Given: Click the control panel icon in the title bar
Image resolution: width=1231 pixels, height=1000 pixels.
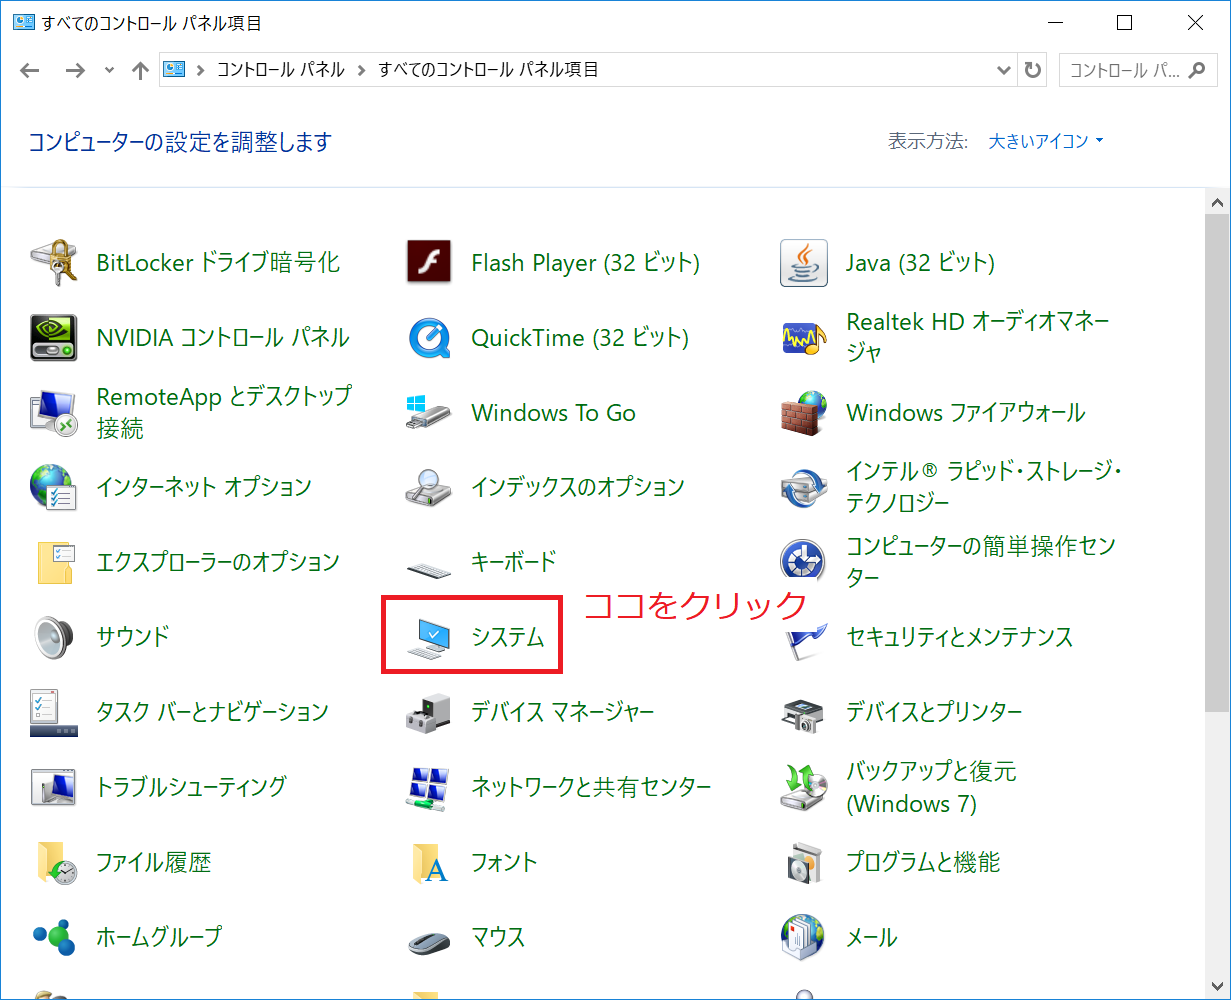Looking at the screenshot, I should 24,22.
